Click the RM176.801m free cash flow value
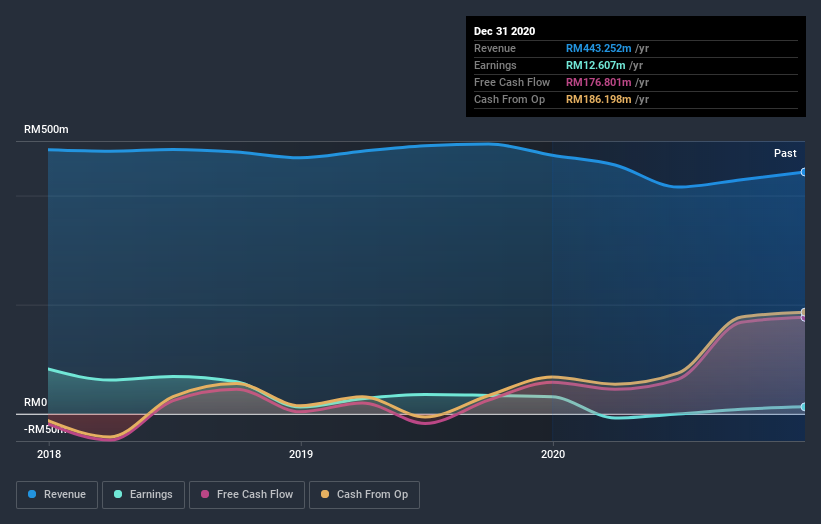Viewport: 821px width, 524px height. (598, 82)
